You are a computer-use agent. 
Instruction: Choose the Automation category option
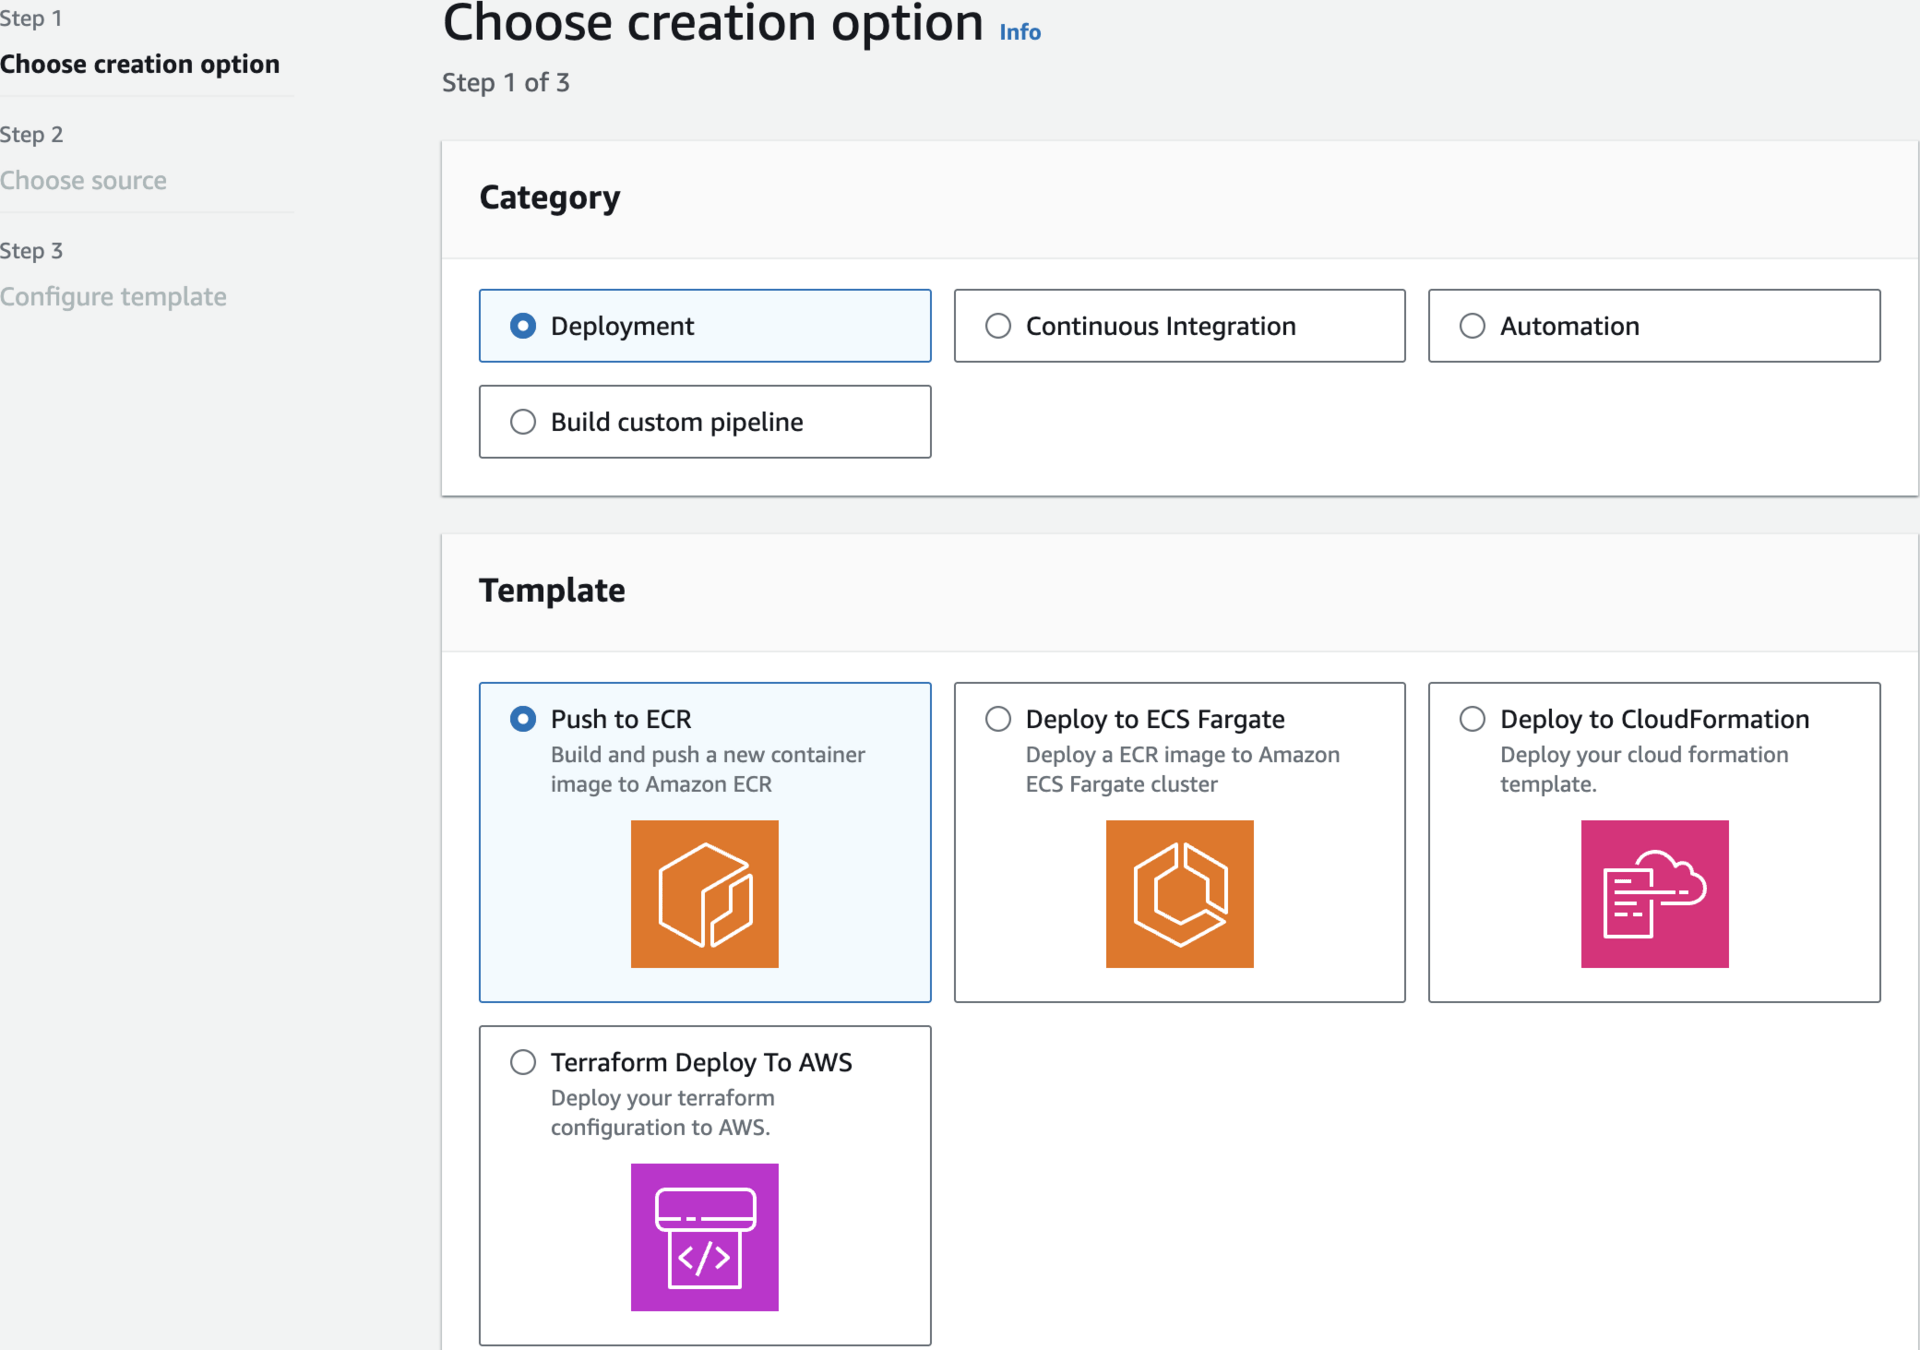pos(1472,326)
